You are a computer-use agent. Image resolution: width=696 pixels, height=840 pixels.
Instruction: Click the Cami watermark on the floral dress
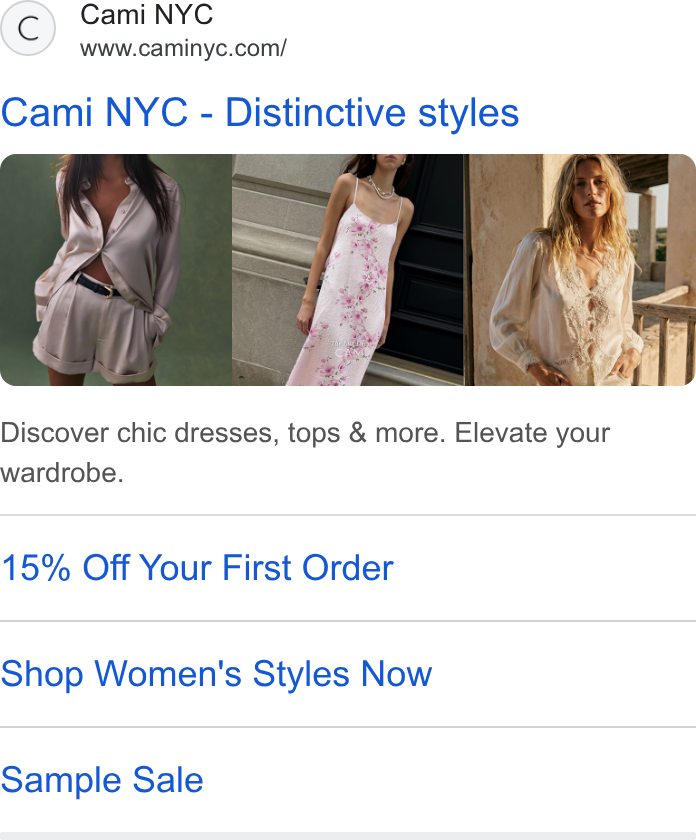click(x=349, y=349)
